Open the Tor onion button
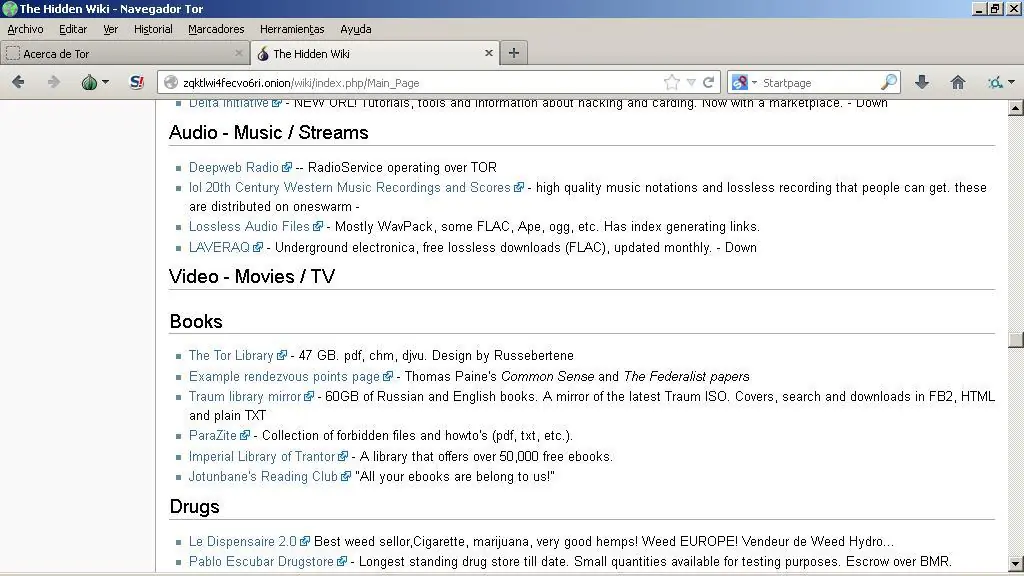The image size is (1024, 576). click(89, 82)
